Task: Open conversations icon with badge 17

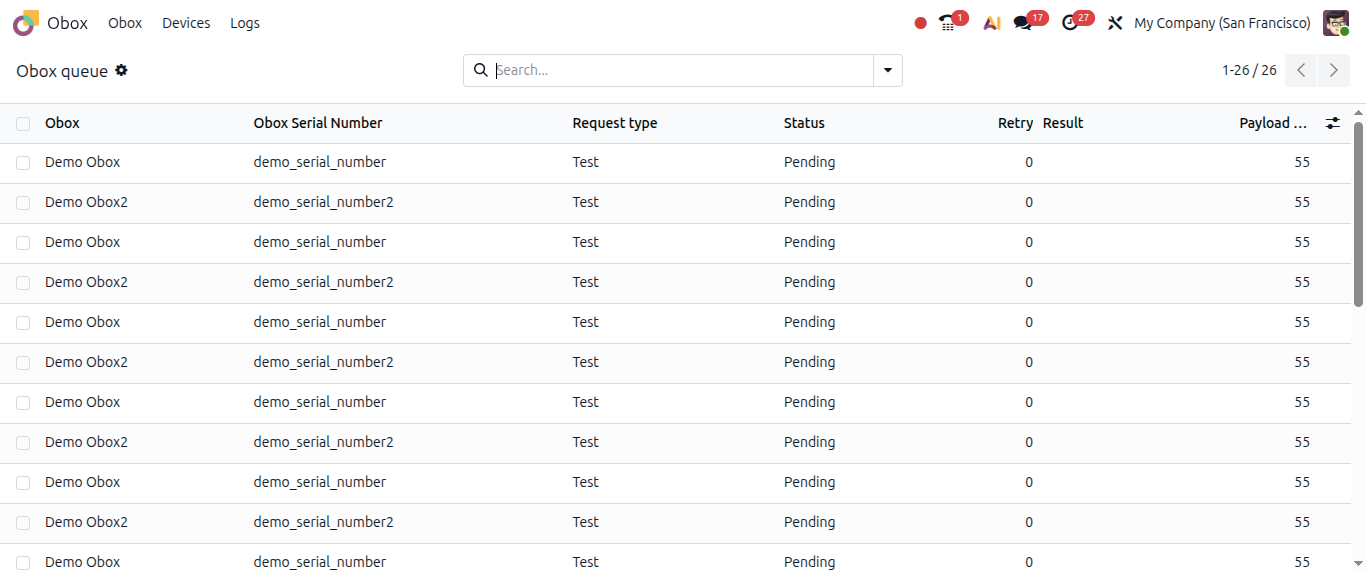Action: [1023, 23]
